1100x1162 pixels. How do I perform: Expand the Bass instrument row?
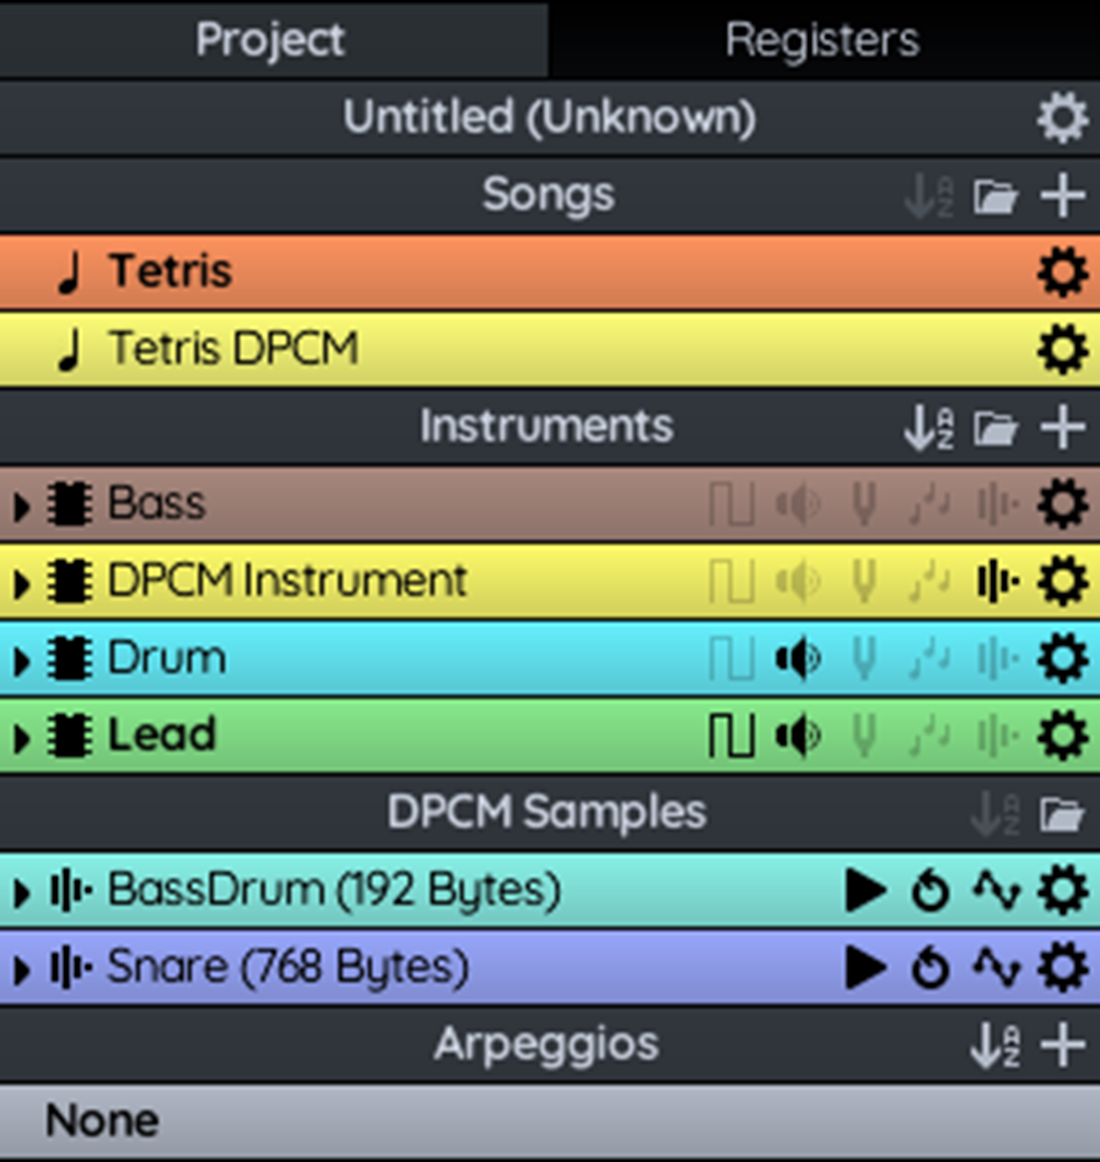pos(21,505)
